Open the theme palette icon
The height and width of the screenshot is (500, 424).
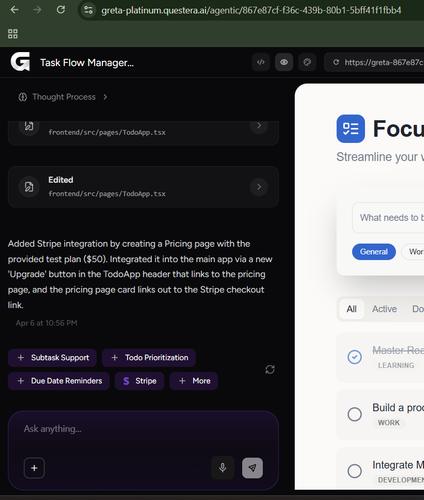coord(307,62)
